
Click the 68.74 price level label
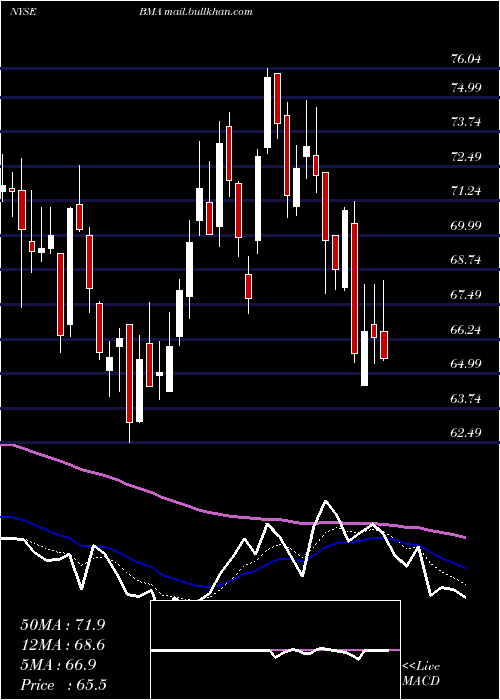(x=467, y=260)
